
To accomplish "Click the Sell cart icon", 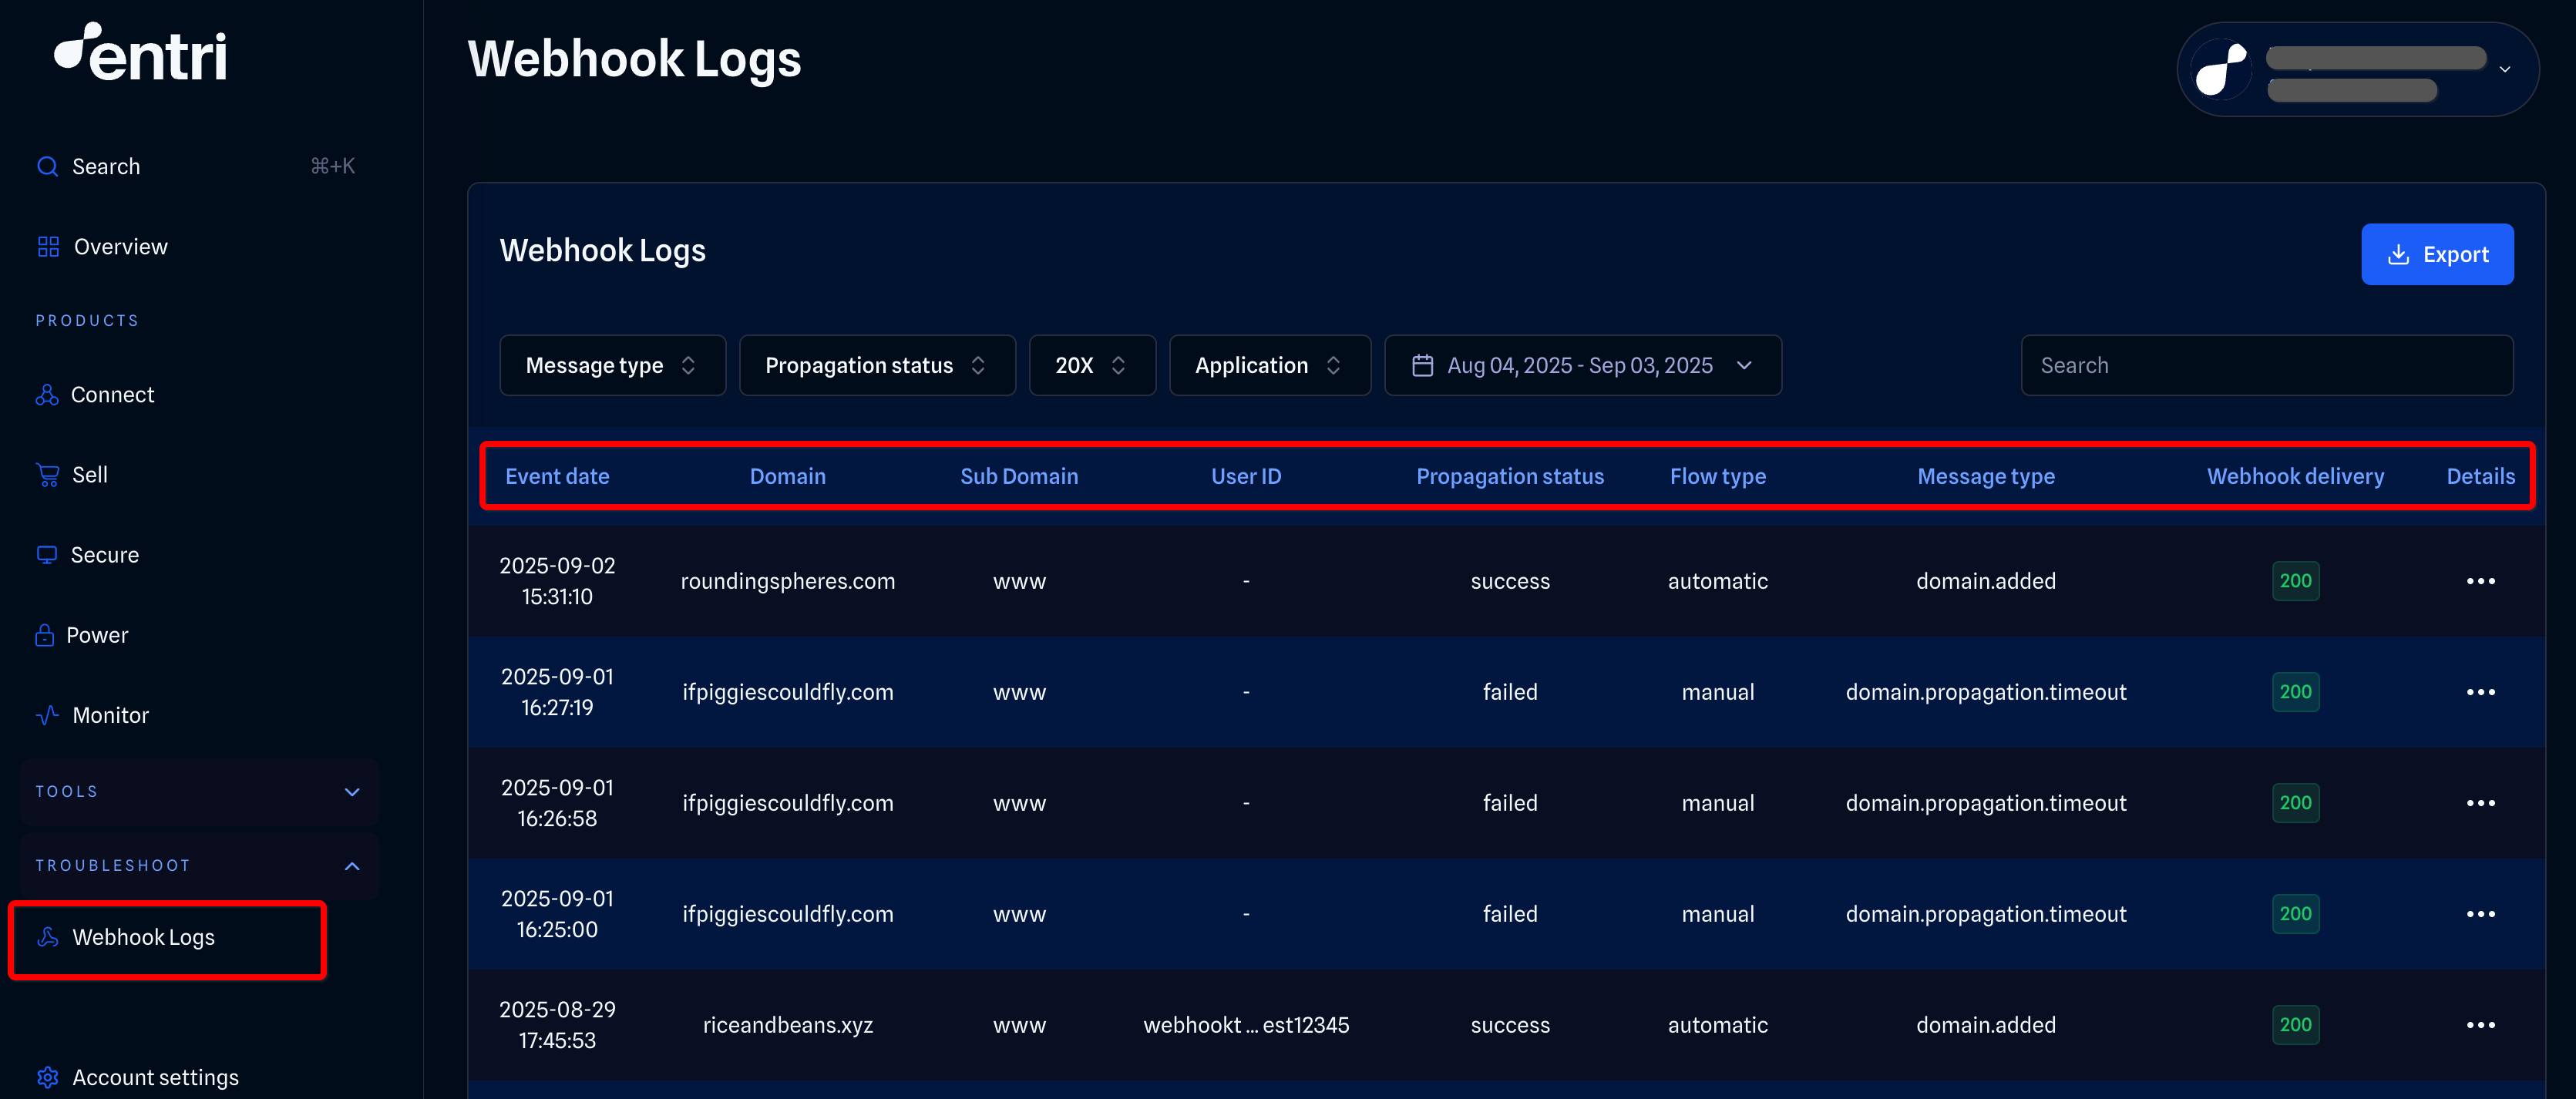I will [47, 475].
